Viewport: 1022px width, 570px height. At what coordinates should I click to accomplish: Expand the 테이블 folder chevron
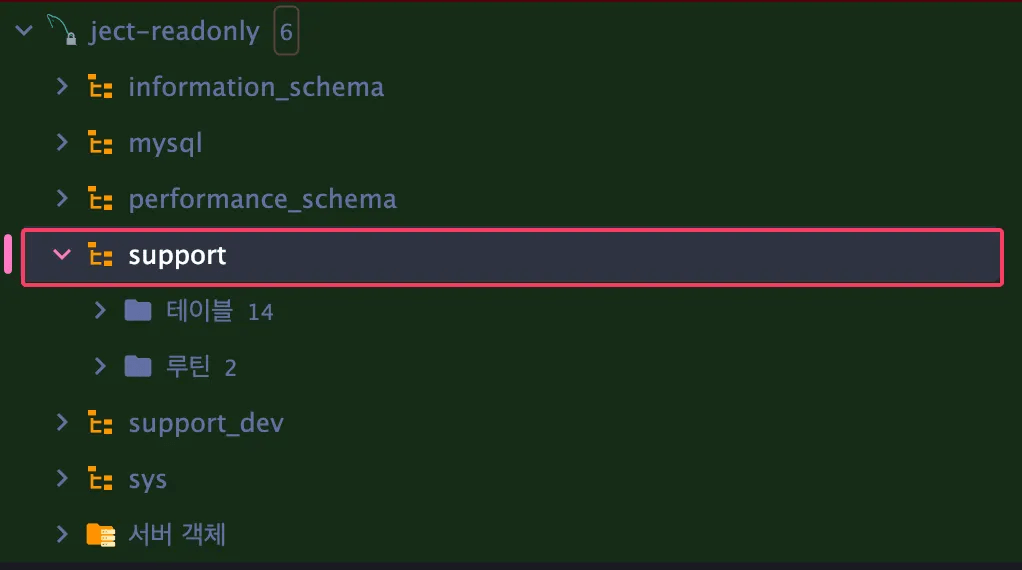pyautogui.click(x=100, y=311)
